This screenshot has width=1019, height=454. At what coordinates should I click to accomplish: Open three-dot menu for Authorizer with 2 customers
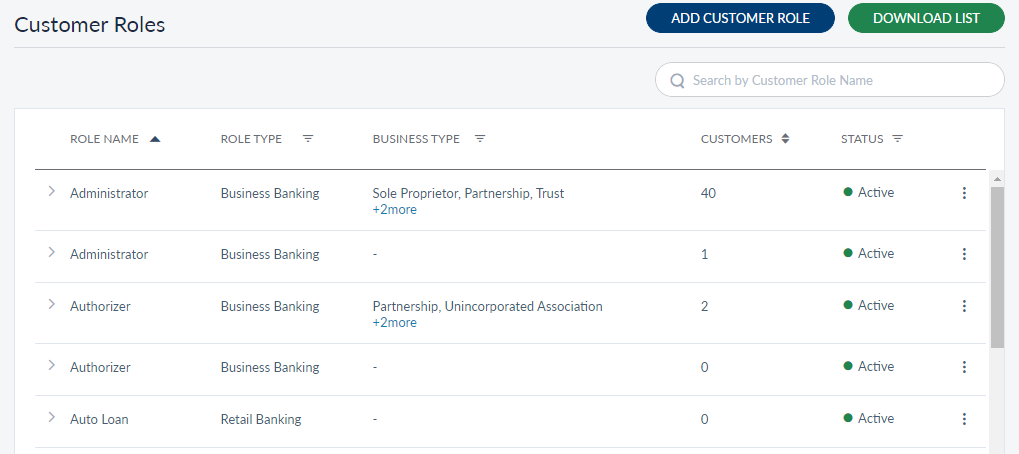[x=964, y=307]
